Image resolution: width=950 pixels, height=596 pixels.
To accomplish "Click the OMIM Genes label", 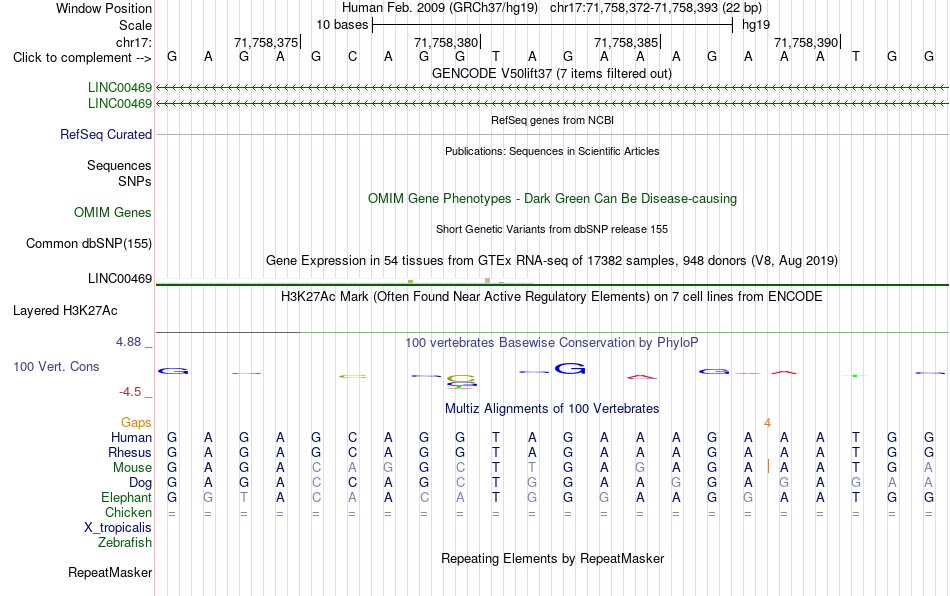I will point(112,213).
